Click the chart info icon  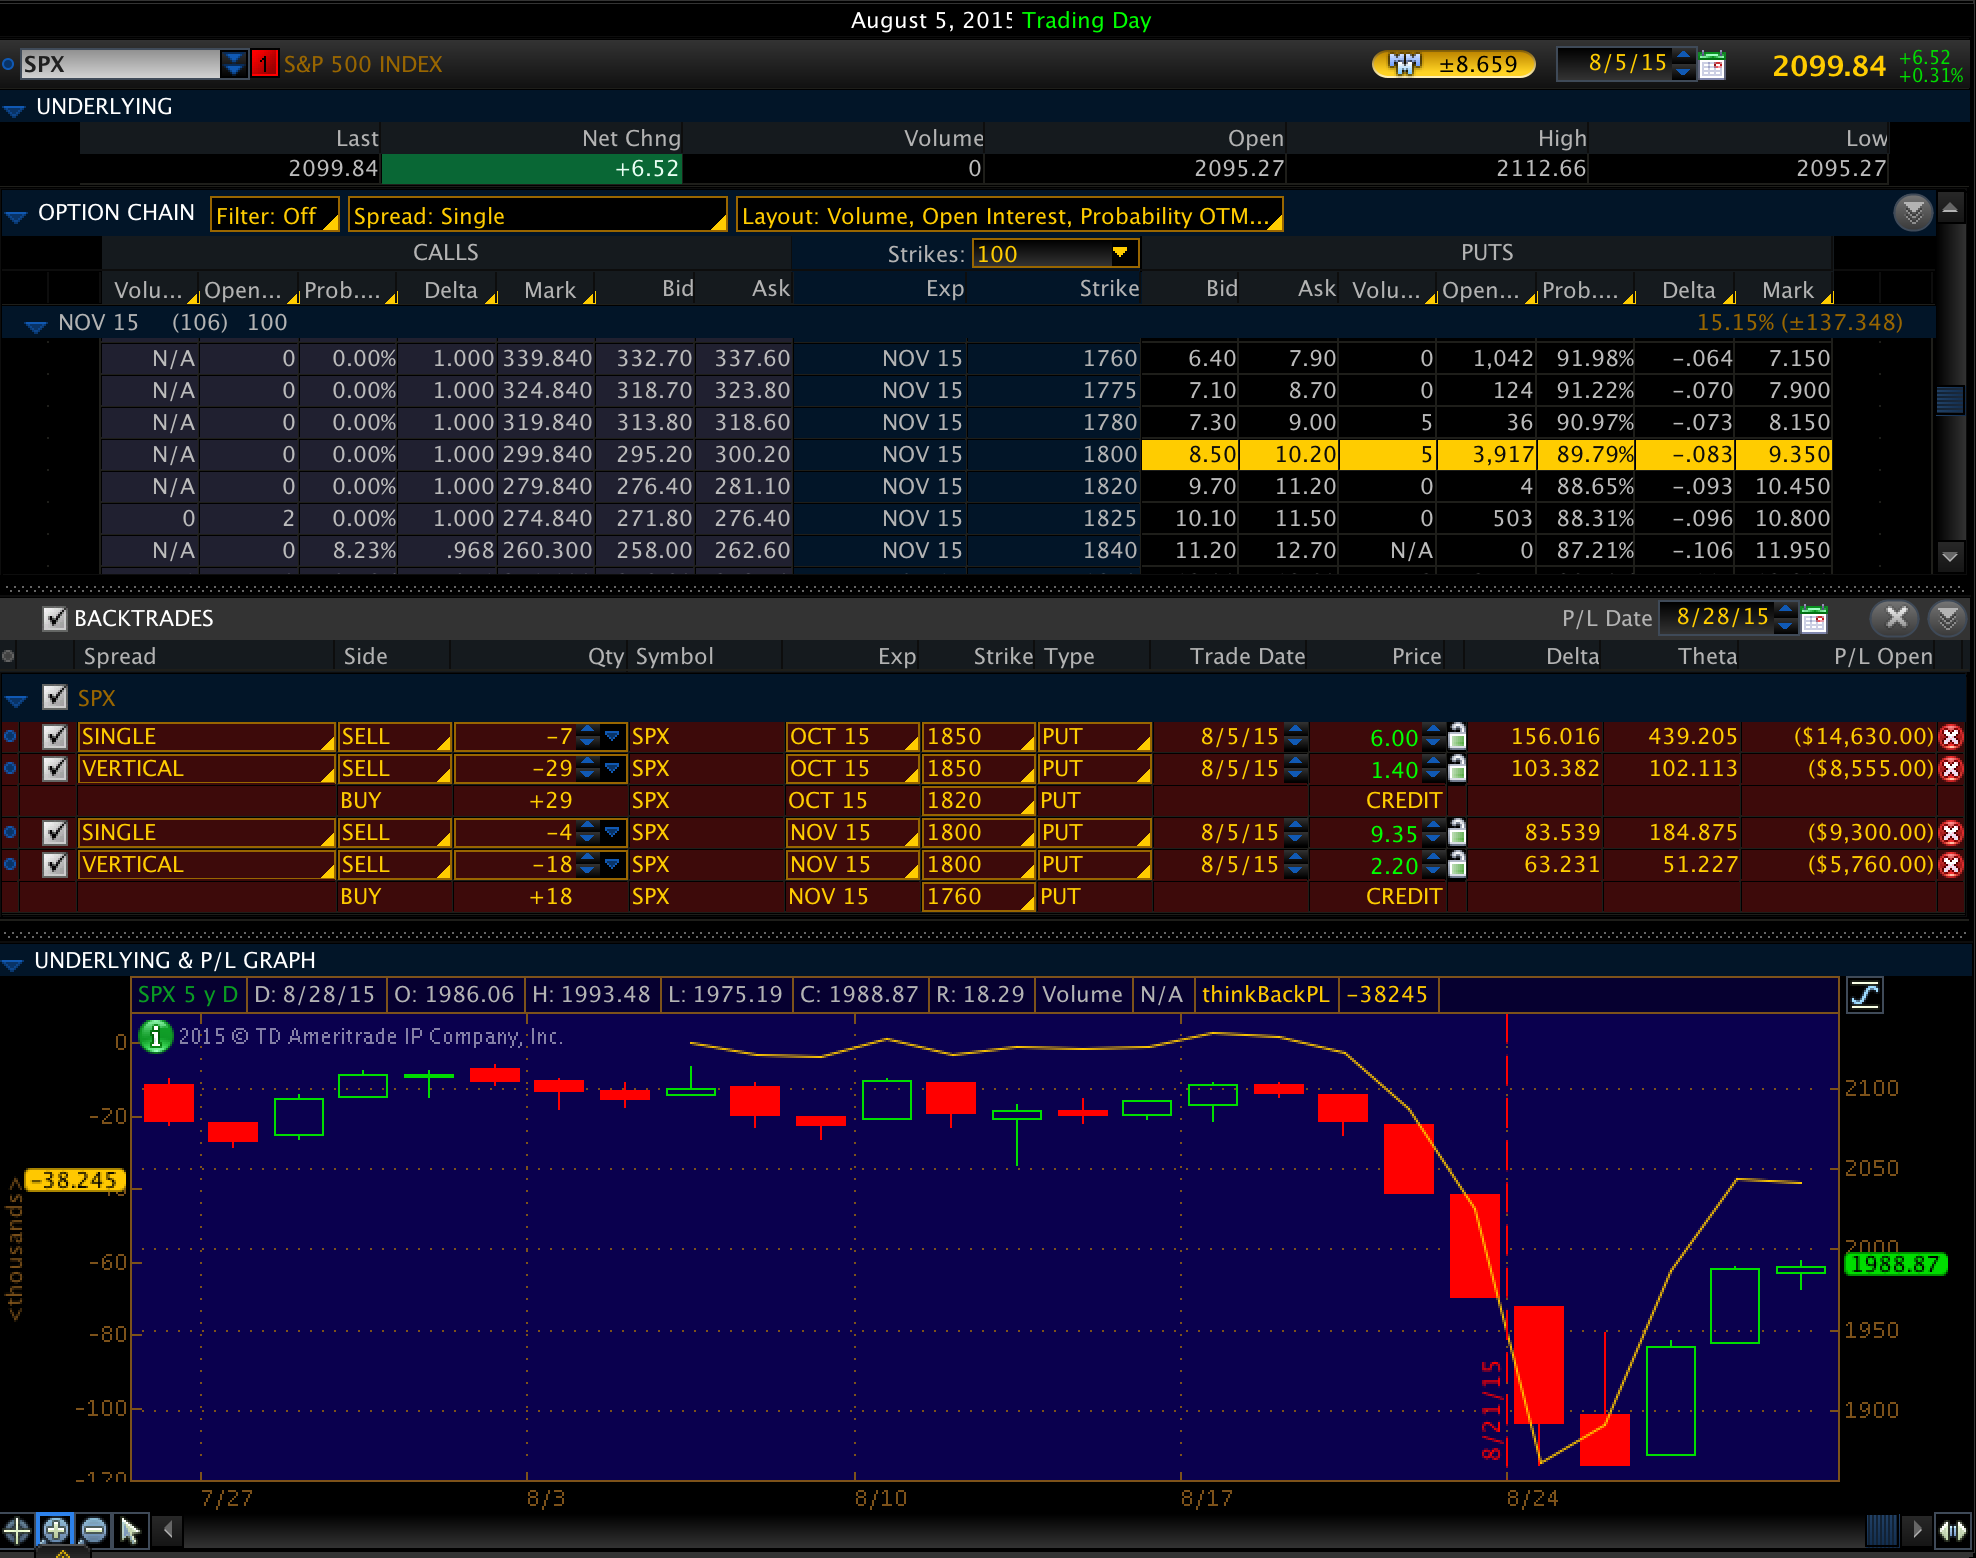tap(156, 1036)
